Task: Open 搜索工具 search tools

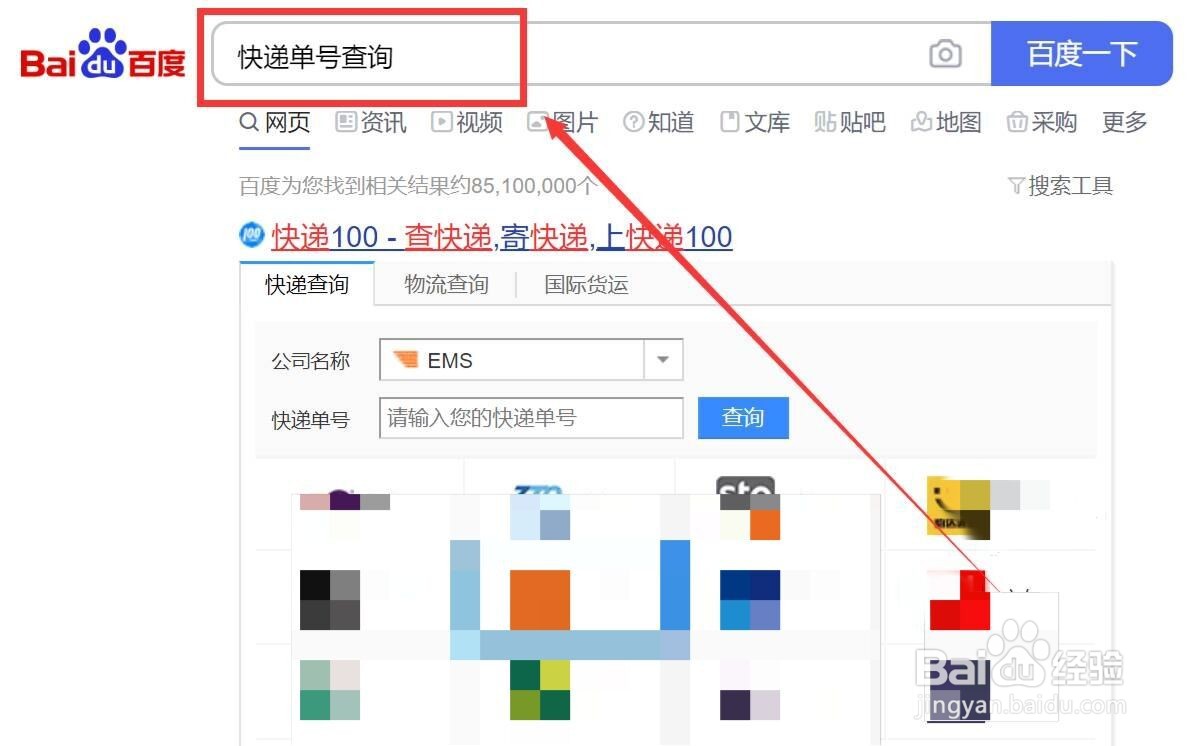Action: pos(1062,185)
